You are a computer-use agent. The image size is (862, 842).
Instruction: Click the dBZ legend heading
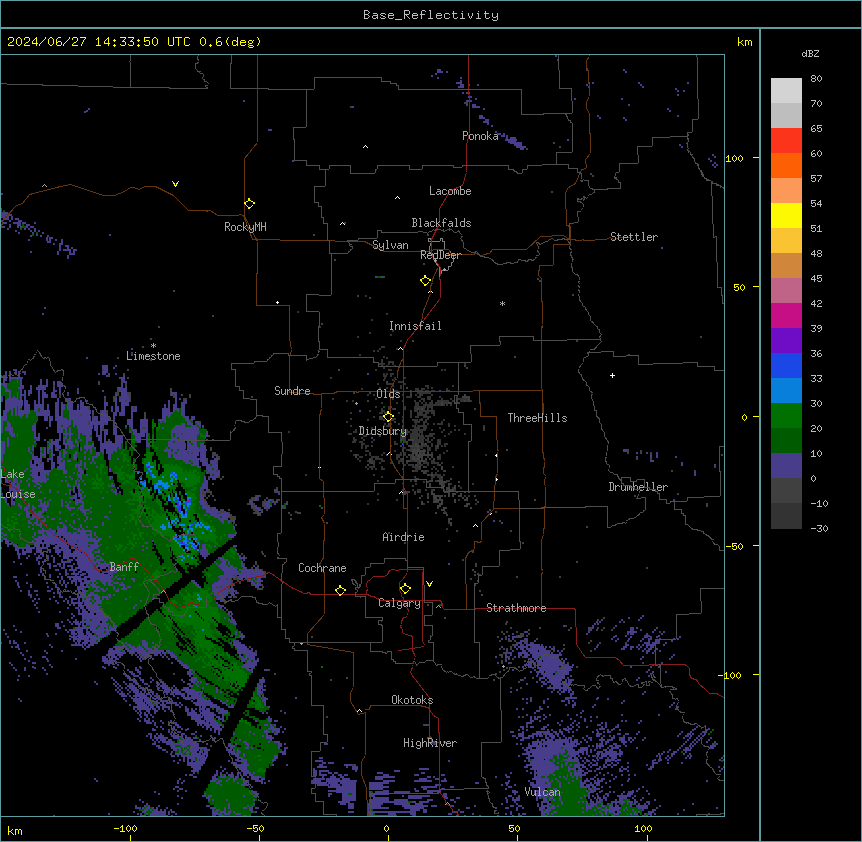point(810,53)
